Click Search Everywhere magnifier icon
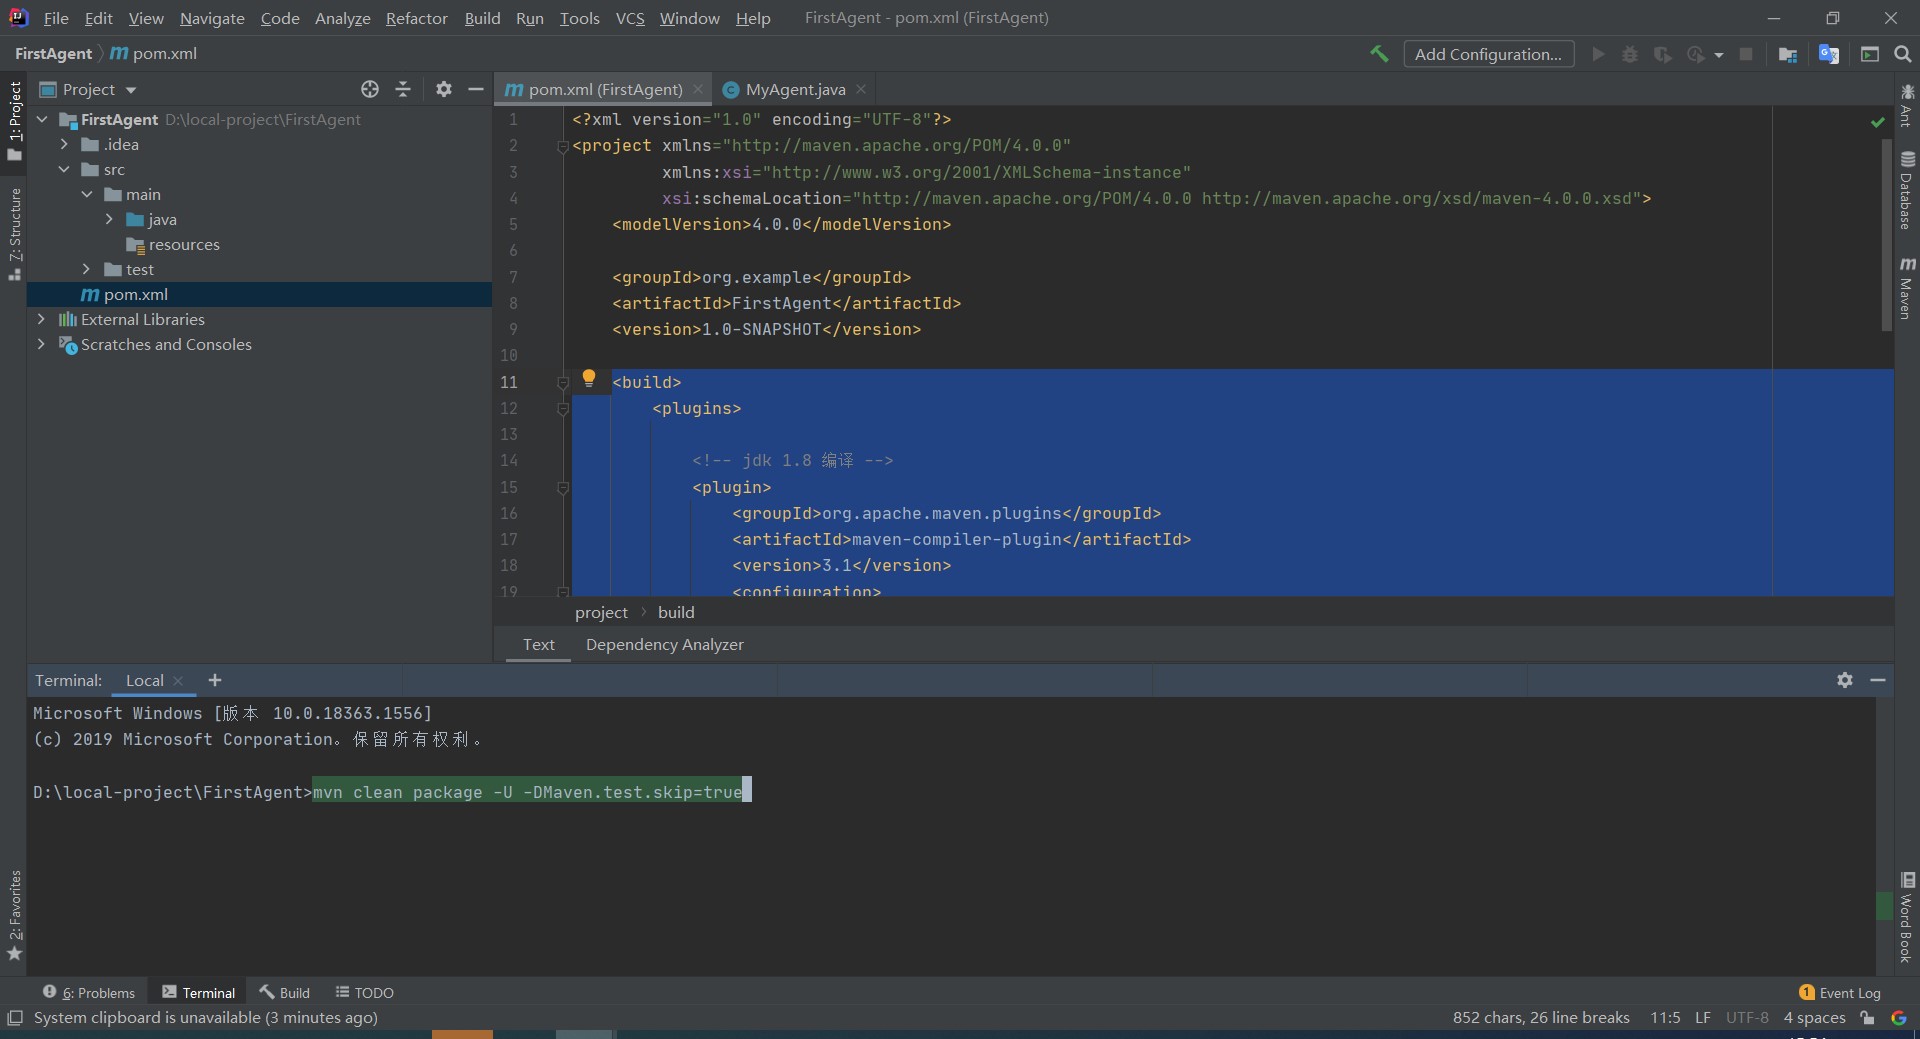Viewport: 1920px width, 1039px height. point(1903,54)
